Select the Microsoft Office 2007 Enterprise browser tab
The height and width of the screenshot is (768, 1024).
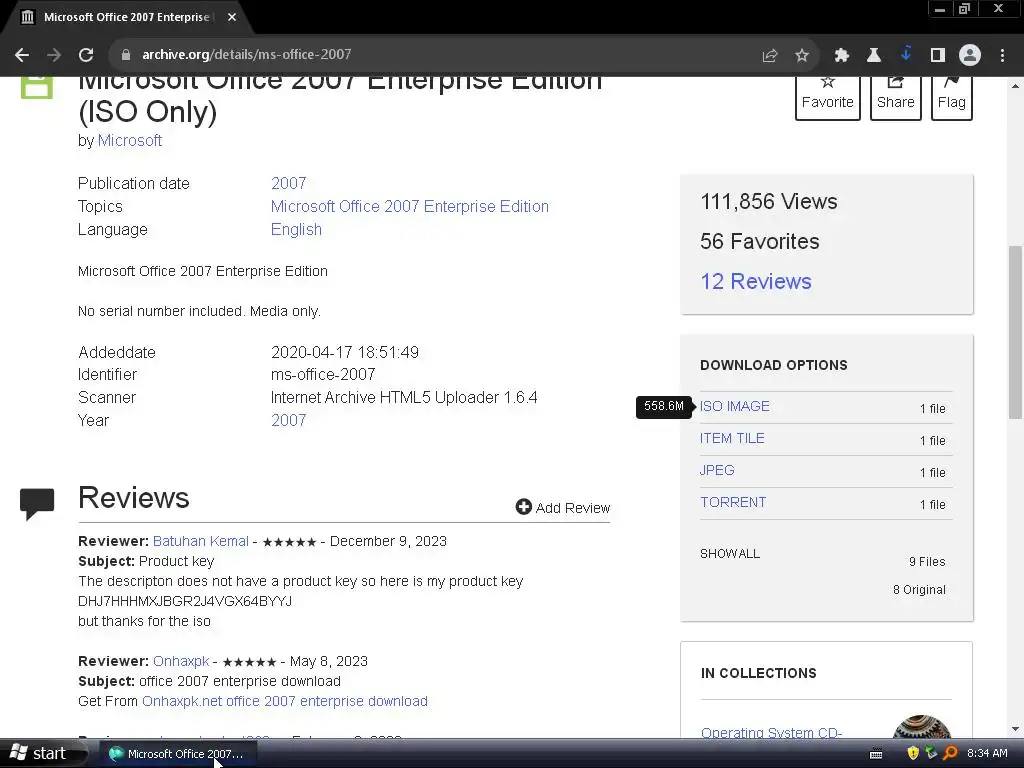point(127,17)
